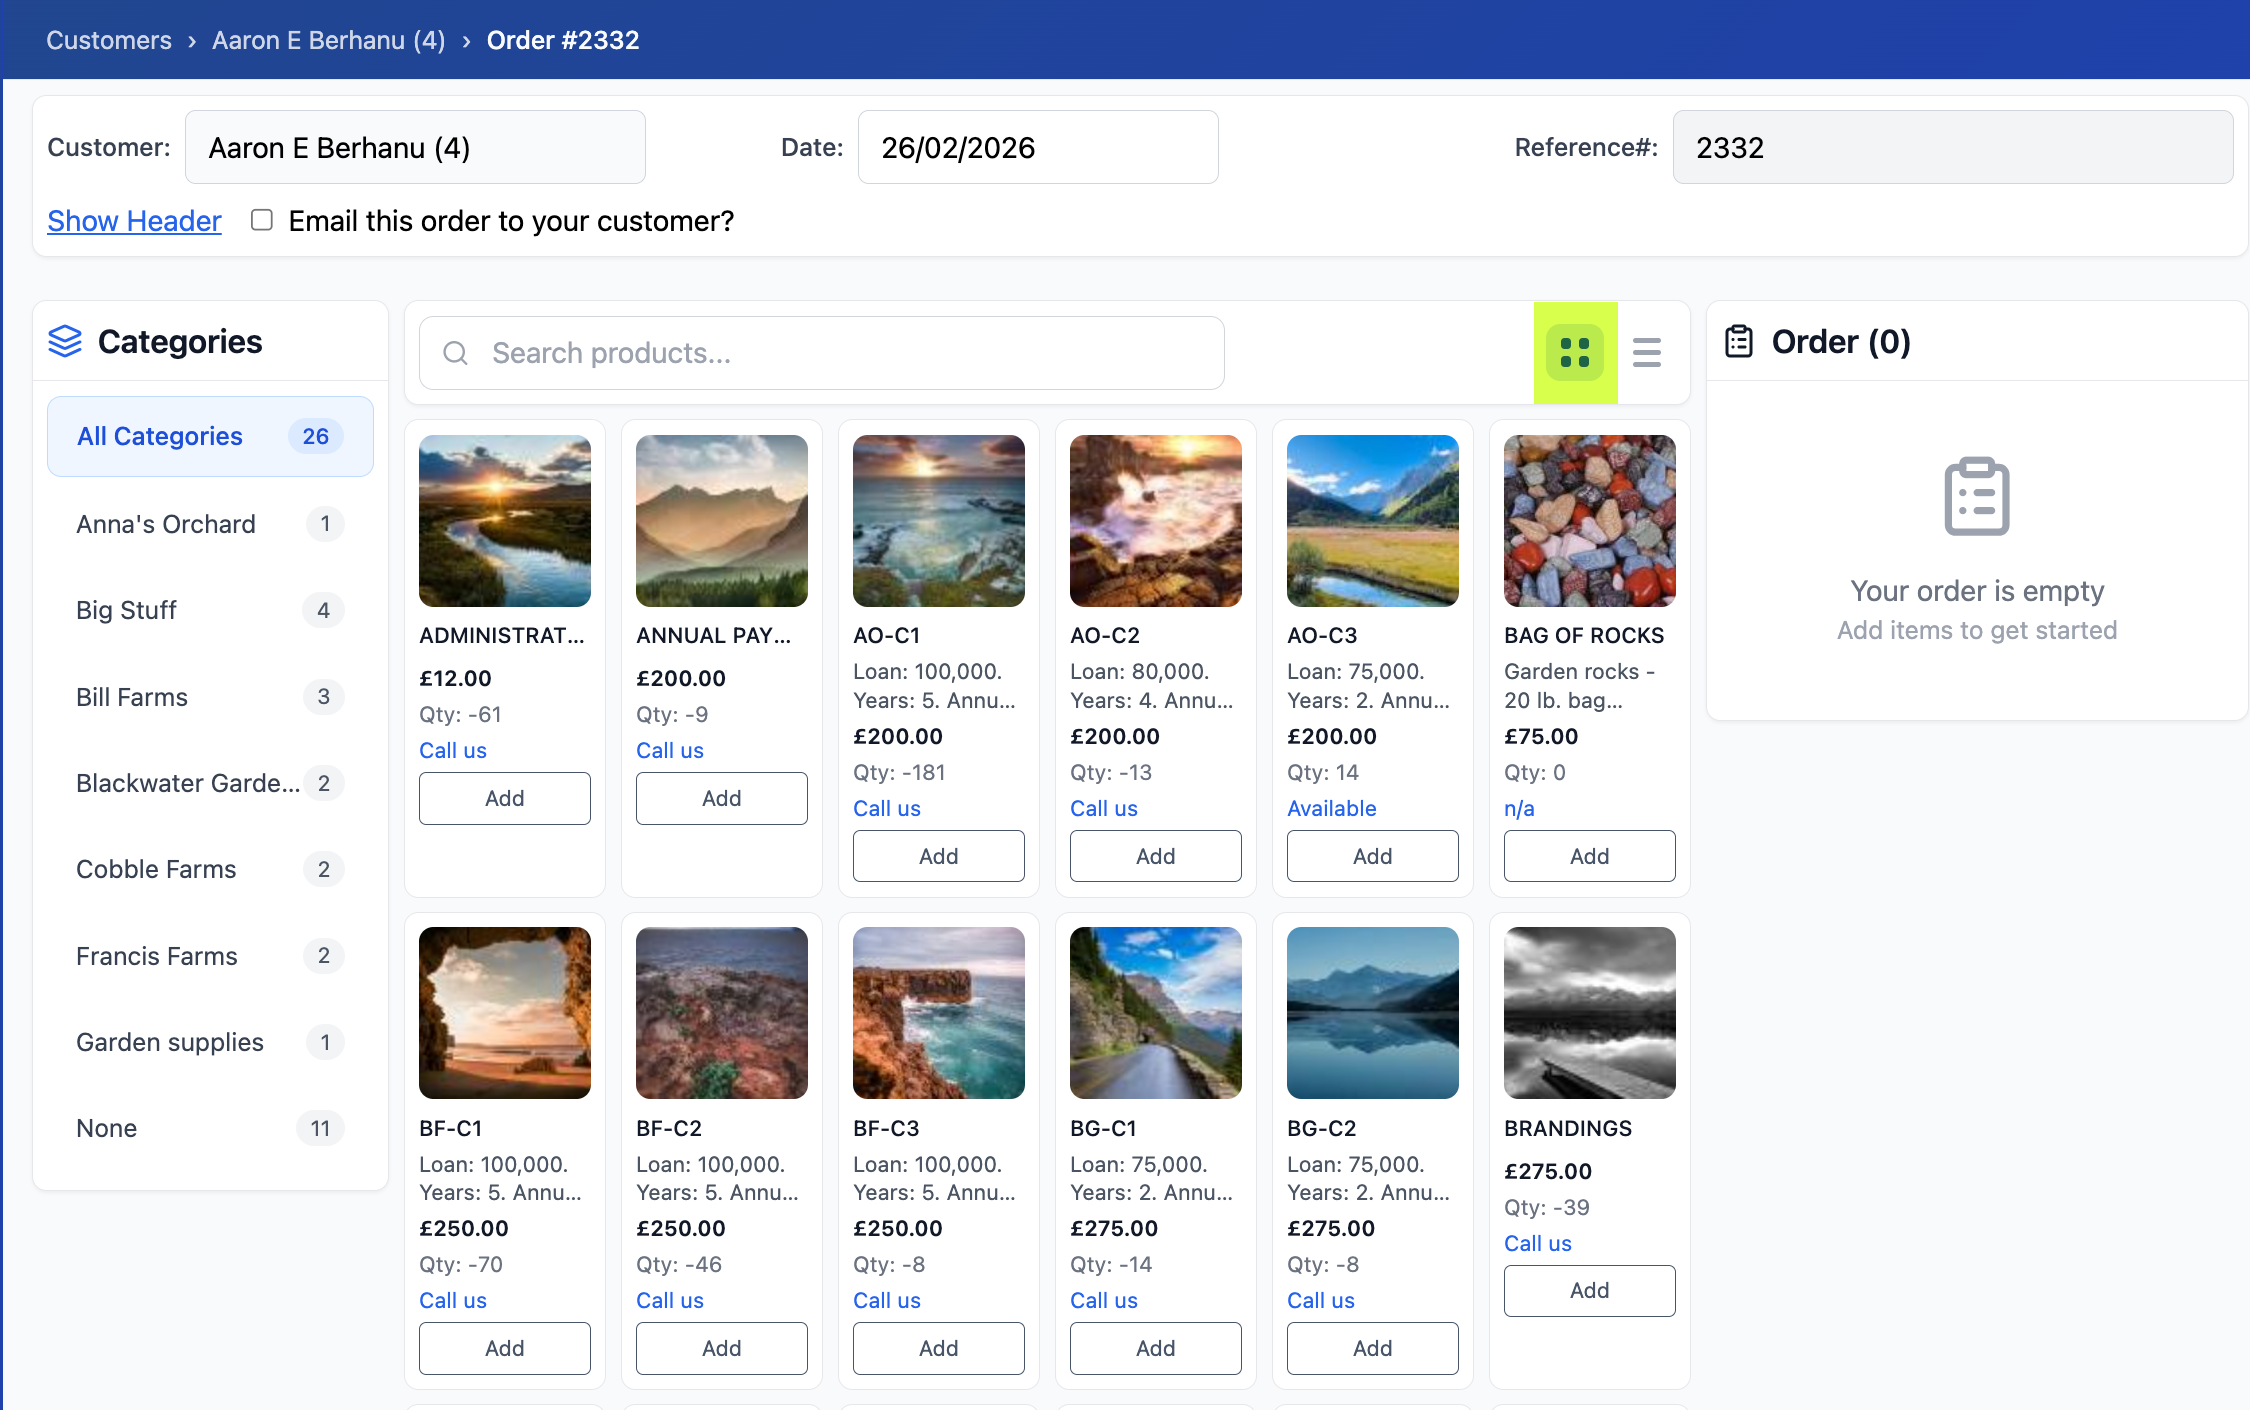This screenshot has height=1410, width=2250.
Task: Click the Categories layers icon
Action: point(65,341)
